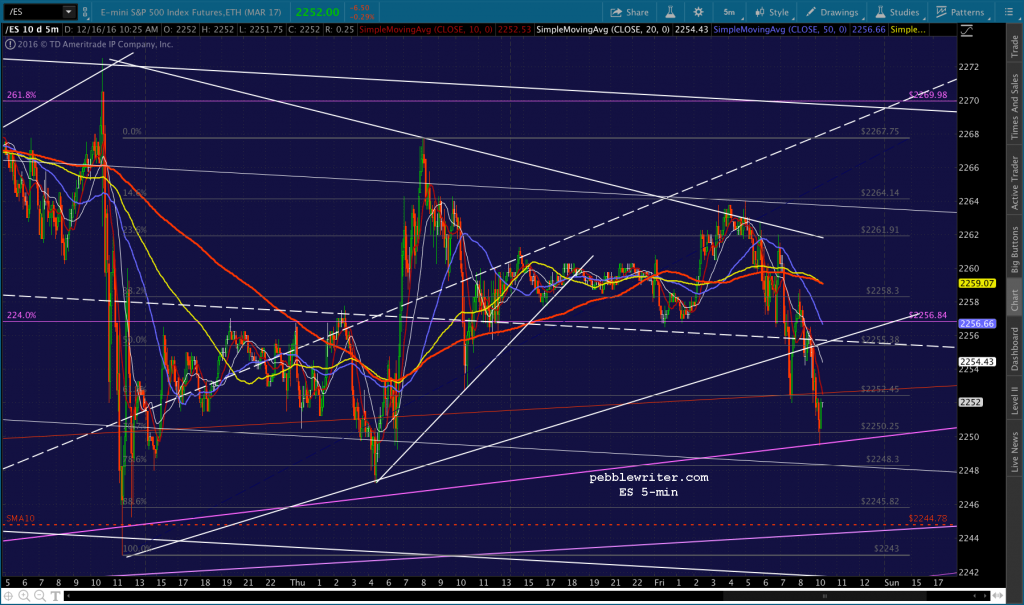This screenshot has height=605, width=1024.
Task: Click the scrollbar left arrow
Action: [x=68, y=596]
